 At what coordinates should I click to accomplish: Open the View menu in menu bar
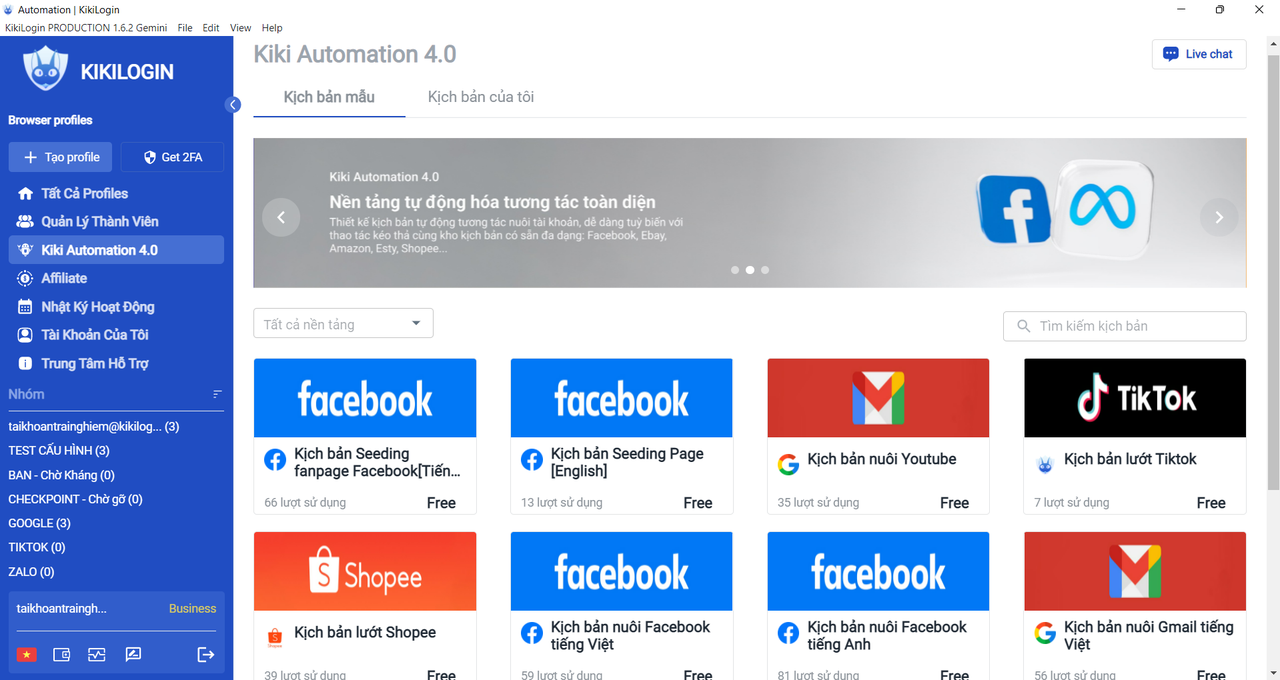[x=240, y=28]
